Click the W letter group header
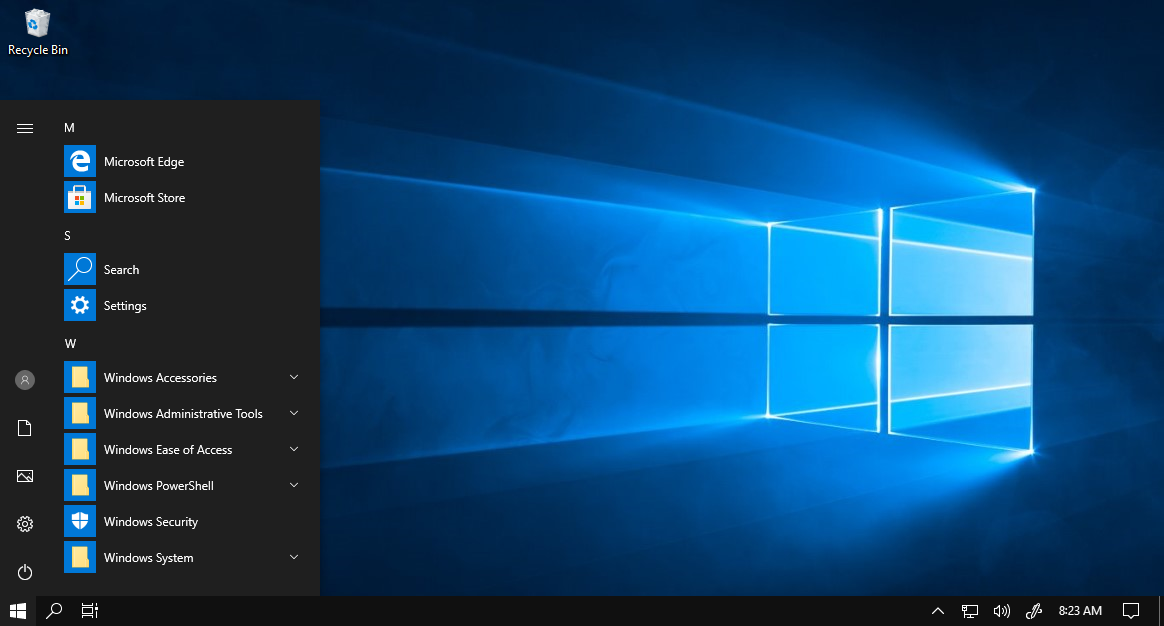Viewport: 1164px width, 626px height. click(x=71, y=344)
